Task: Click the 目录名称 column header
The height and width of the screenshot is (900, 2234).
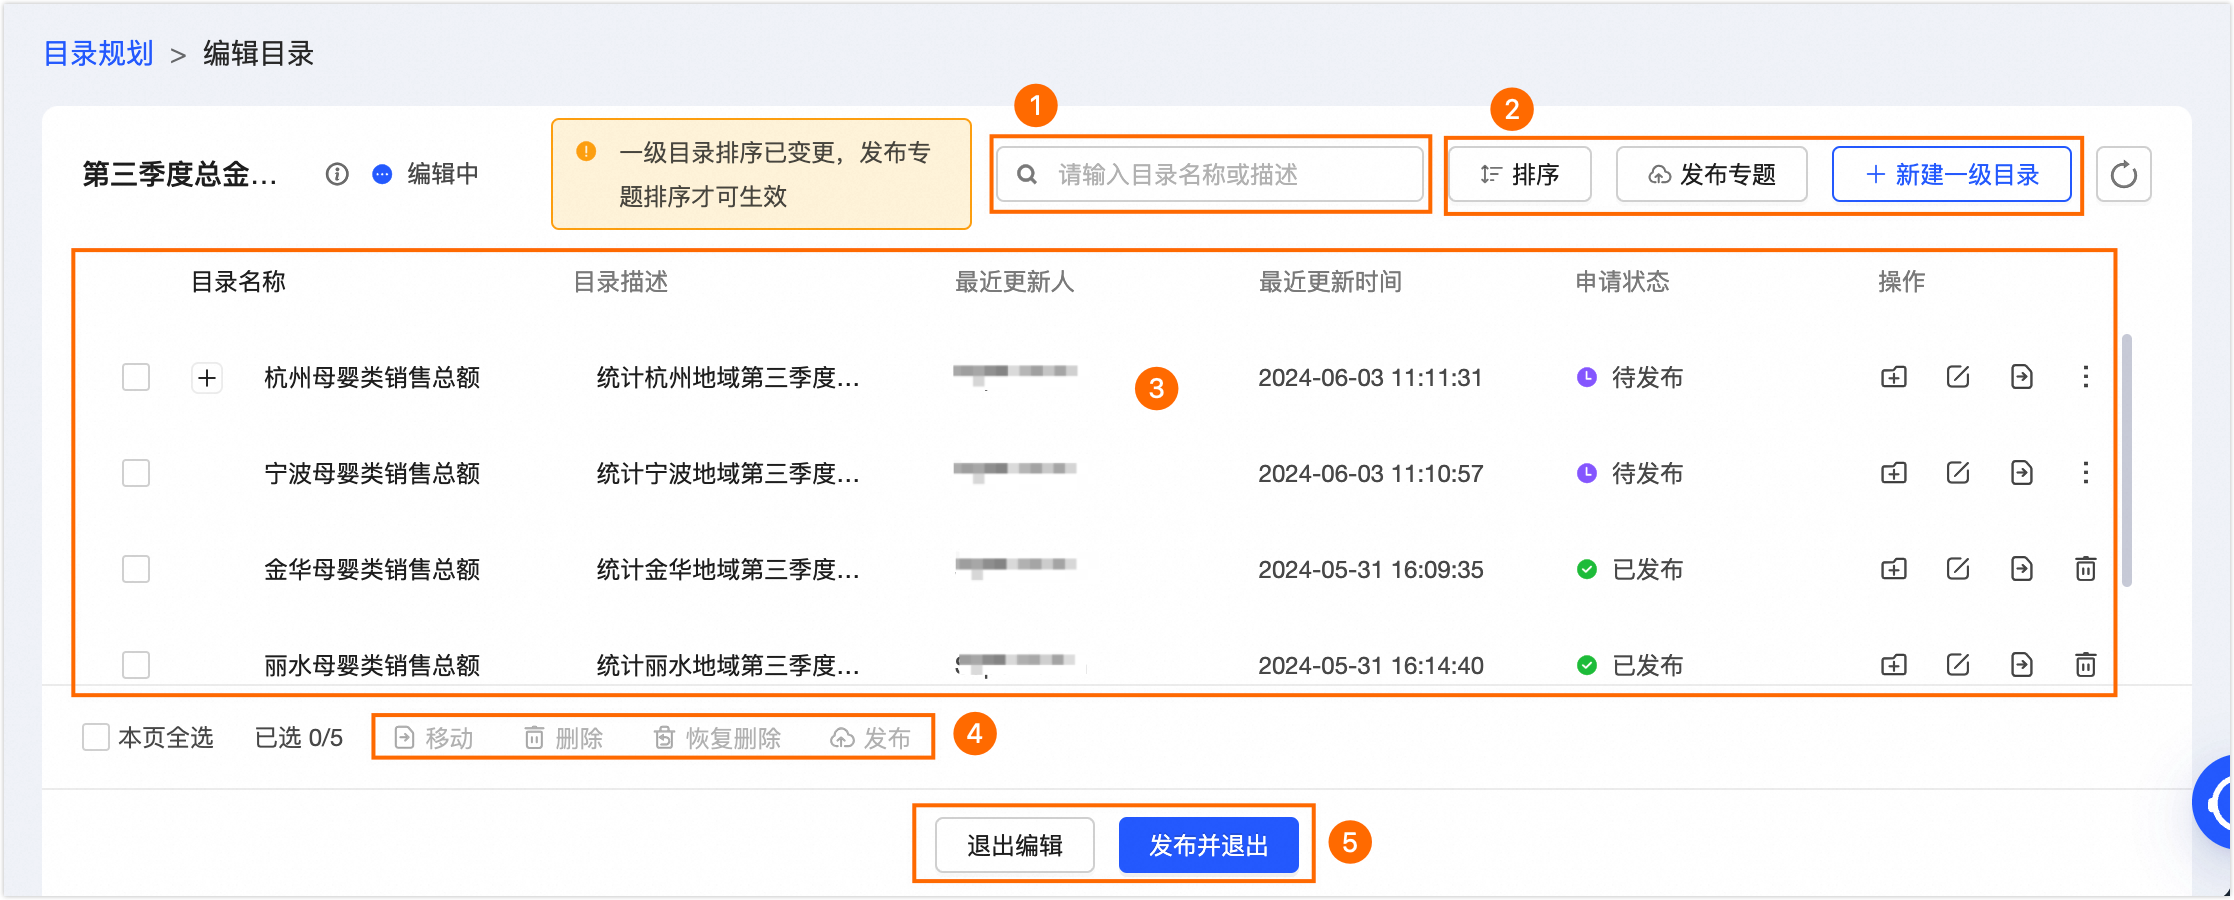Action: click(x=239, y=282)
